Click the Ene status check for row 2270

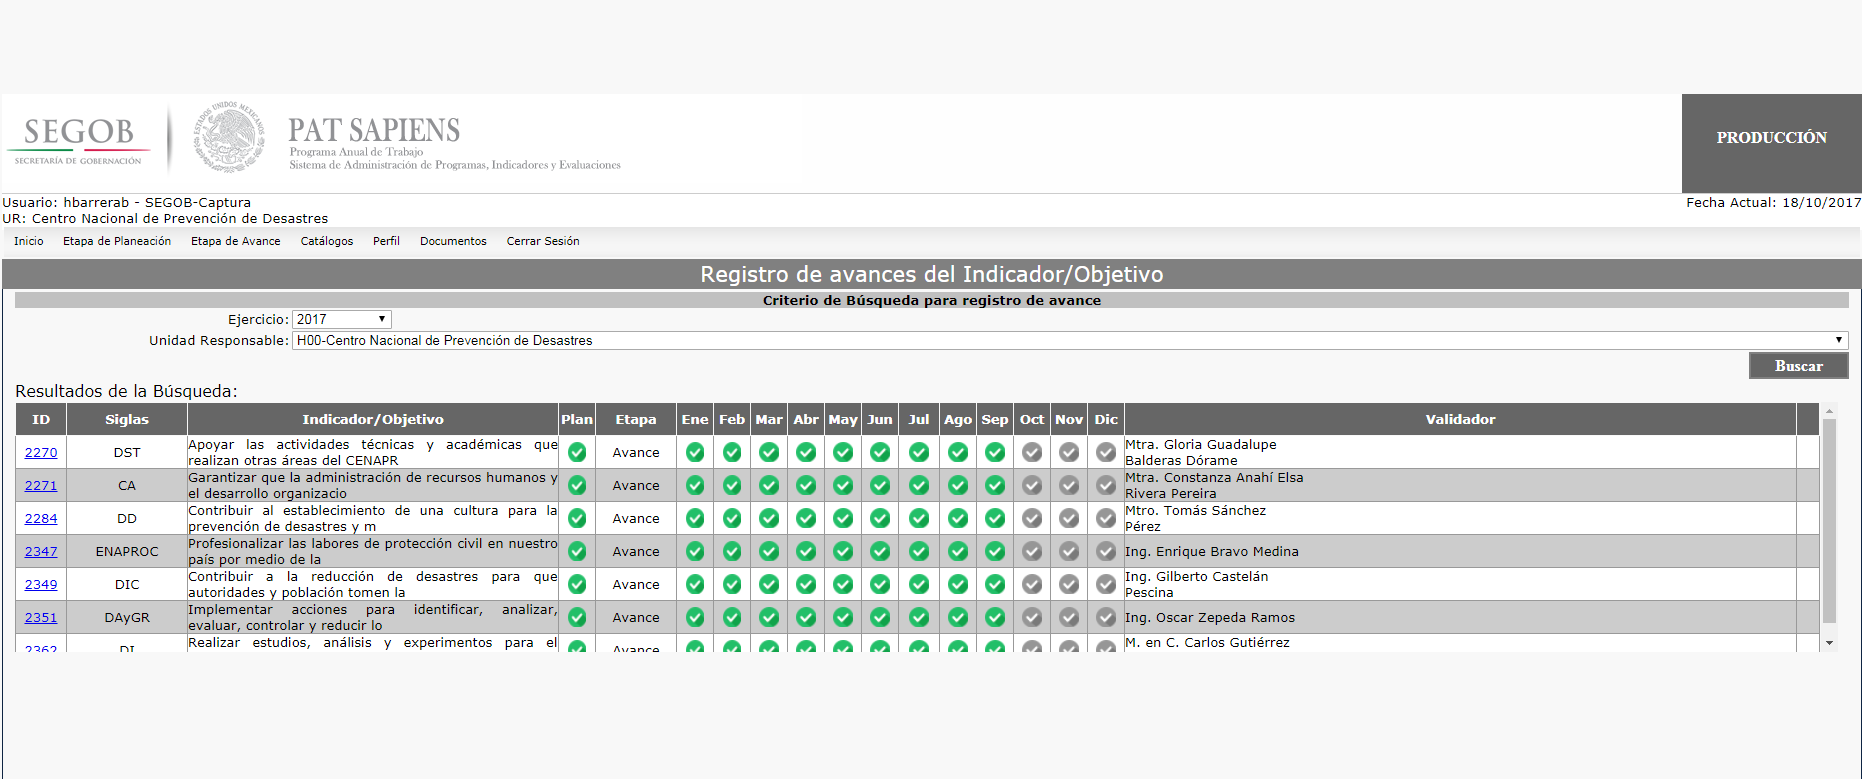(x=695, y=452)
